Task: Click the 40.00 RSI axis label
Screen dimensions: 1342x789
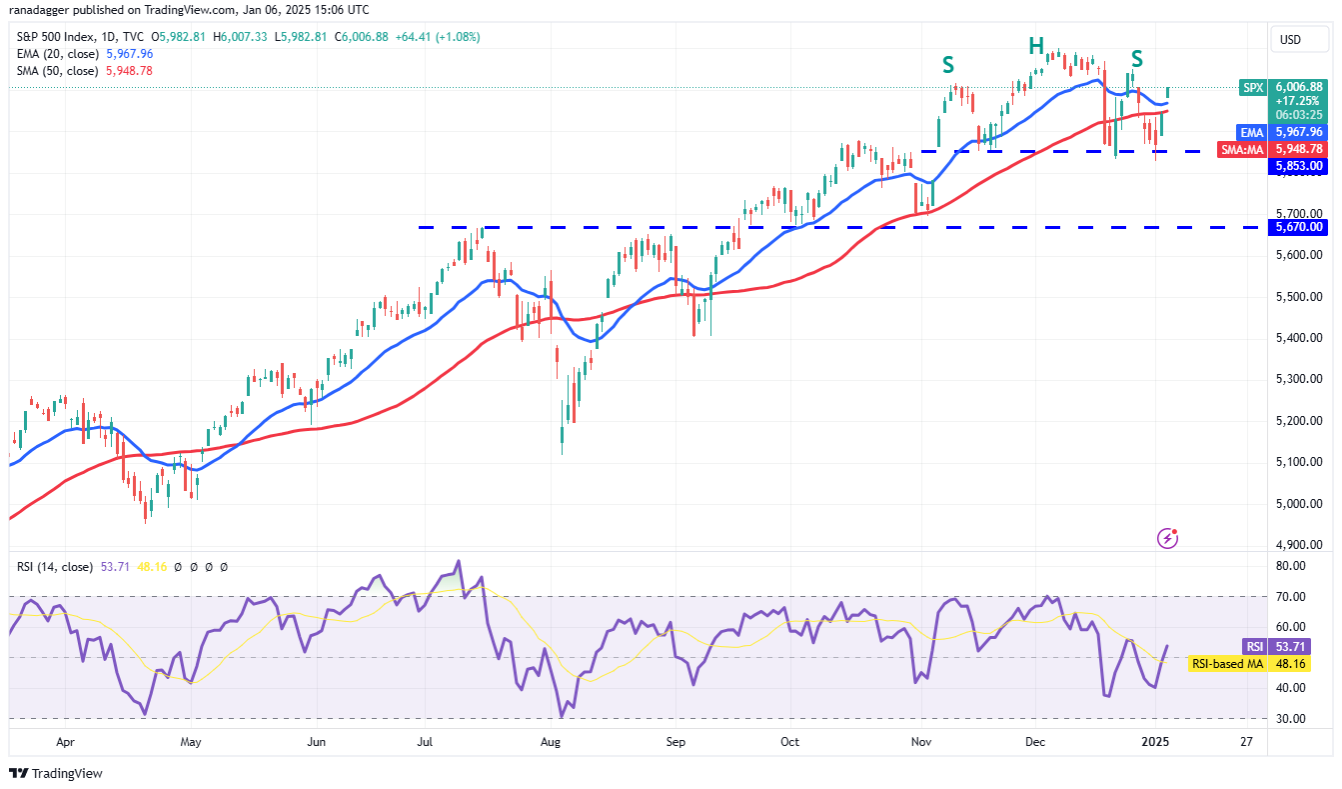Action: click(1290, 688)
